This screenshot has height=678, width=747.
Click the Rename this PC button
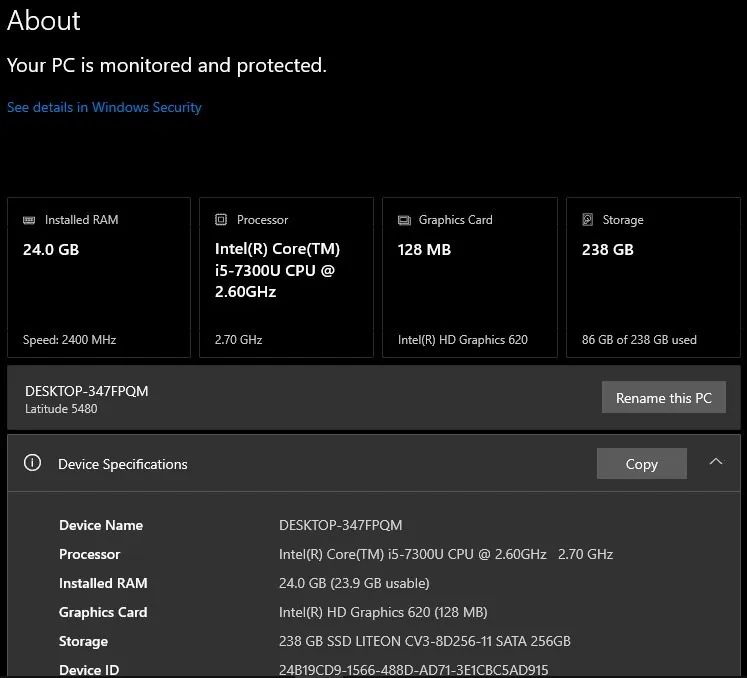664,397
